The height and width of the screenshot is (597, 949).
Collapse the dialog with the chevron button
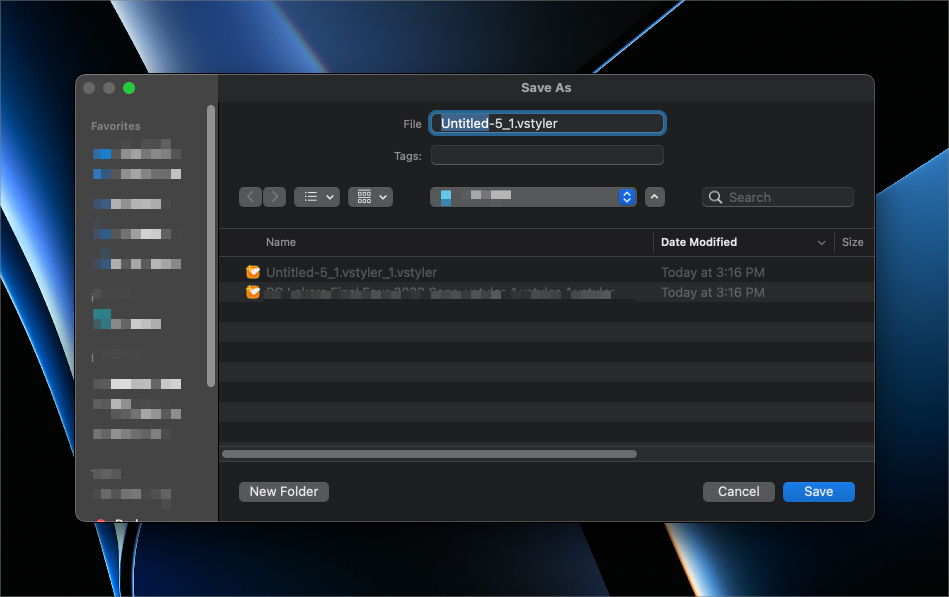(x=655, y=197)
